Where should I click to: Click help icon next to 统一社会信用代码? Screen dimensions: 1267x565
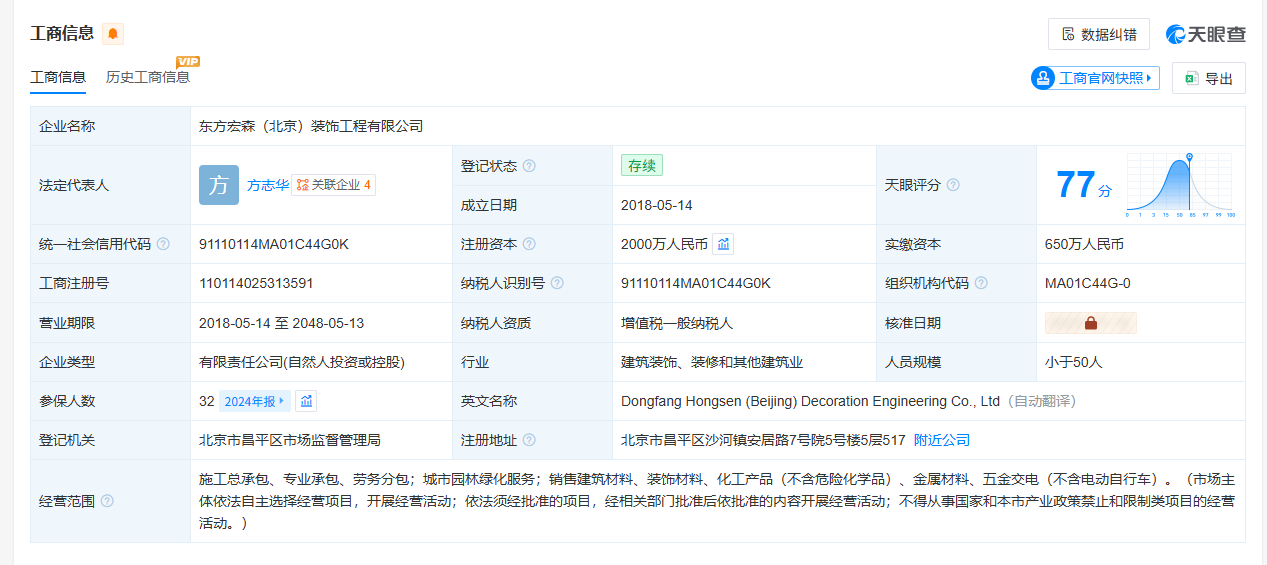[163, 244]
